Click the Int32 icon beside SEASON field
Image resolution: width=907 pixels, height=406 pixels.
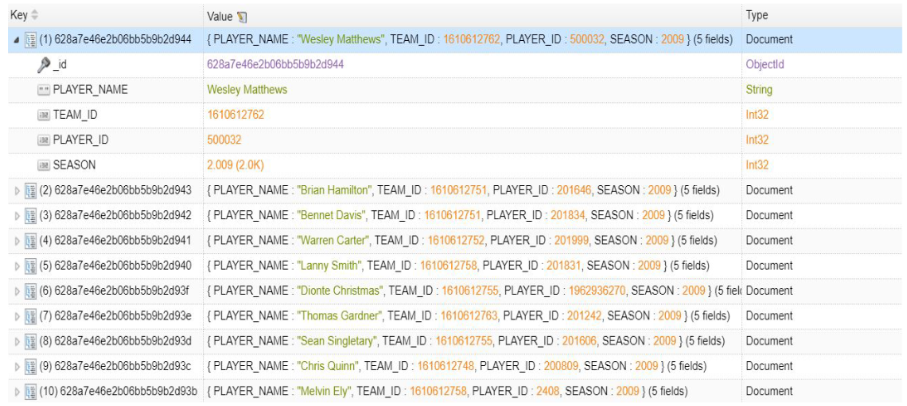[x=43, y=165]
